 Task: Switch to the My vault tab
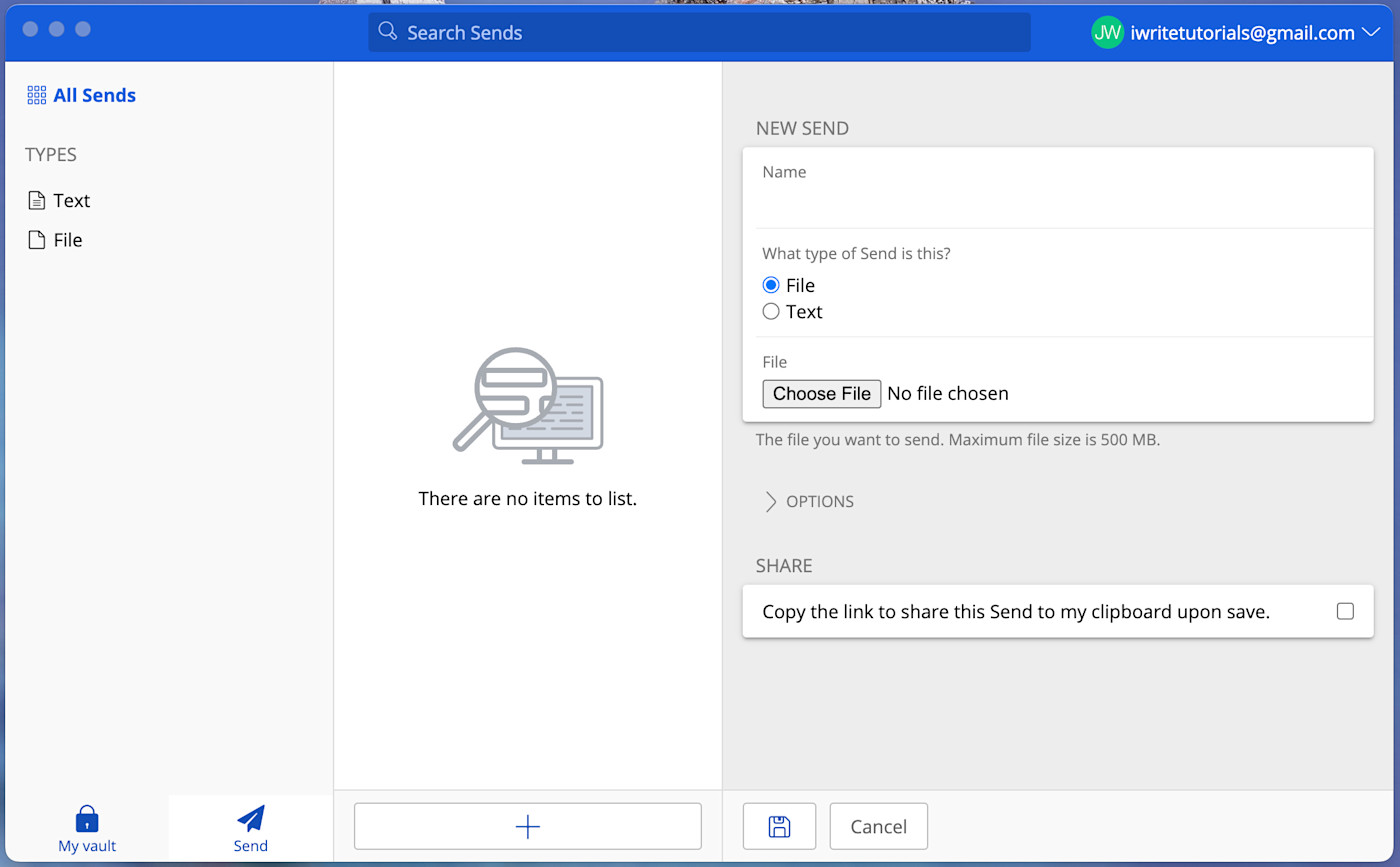click(x=87, y=826)
